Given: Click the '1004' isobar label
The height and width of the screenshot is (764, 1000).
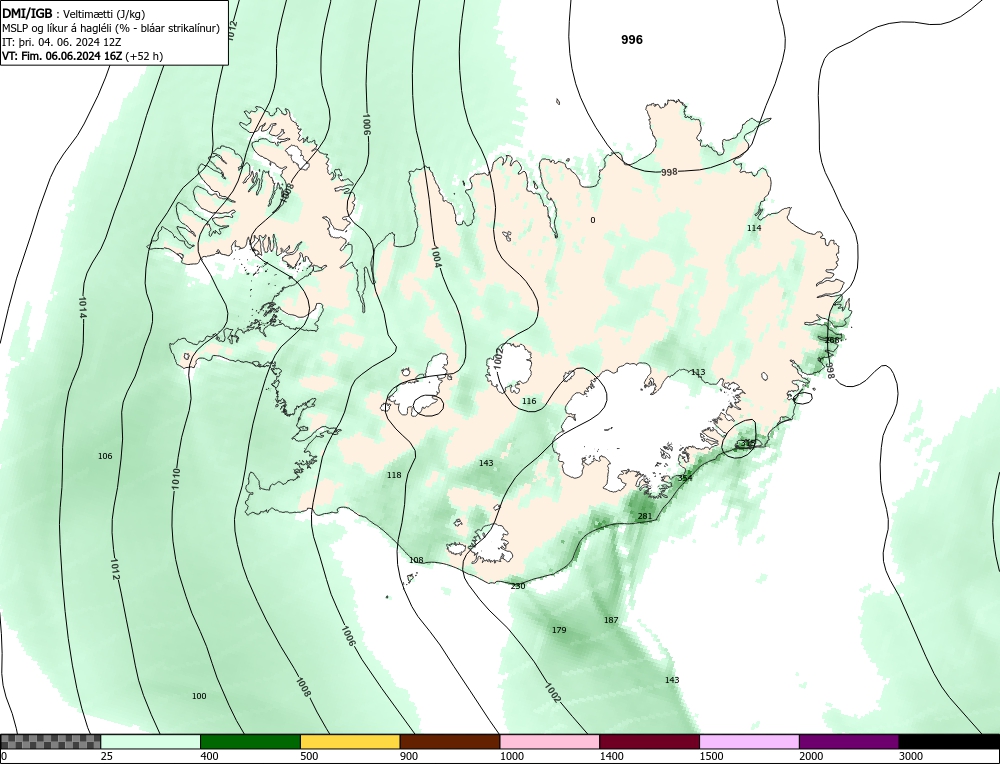Looking at the screenshot, I should tap(436, 256).
